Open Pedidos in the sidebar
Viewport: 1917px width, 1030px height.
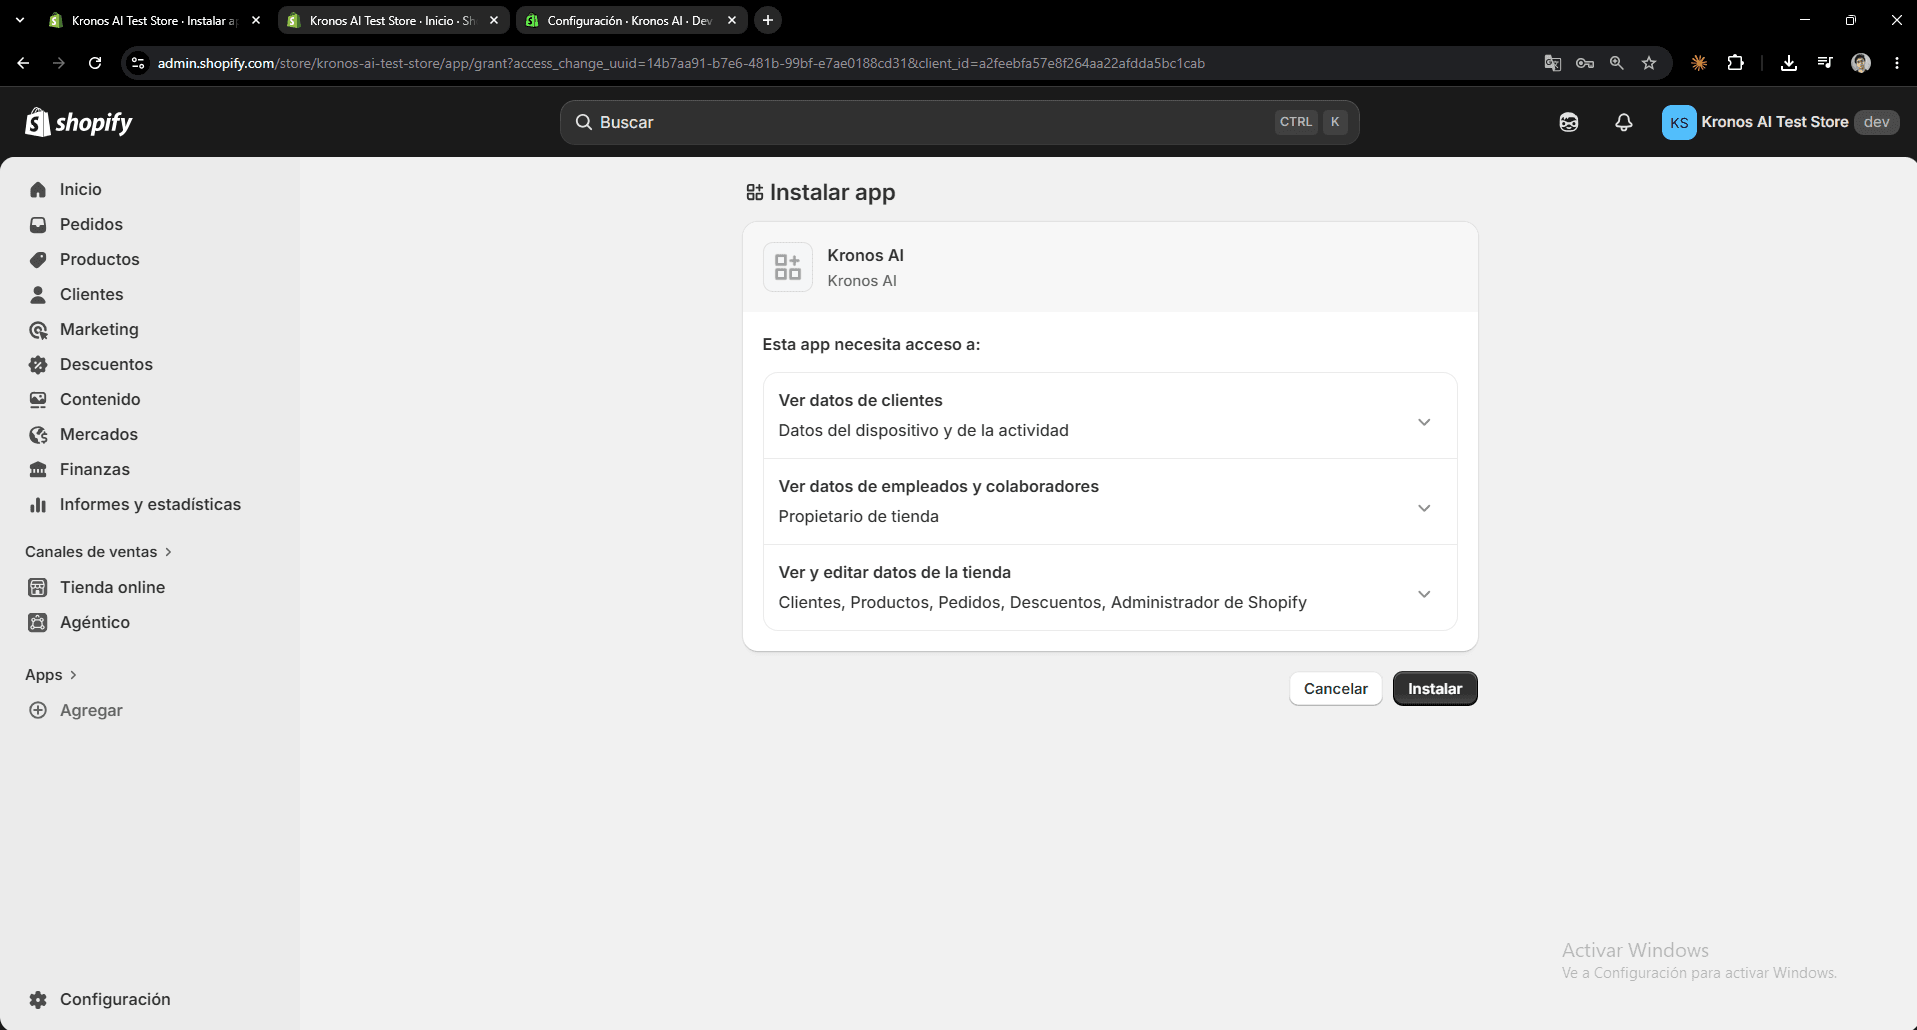[x=91, y=225]
